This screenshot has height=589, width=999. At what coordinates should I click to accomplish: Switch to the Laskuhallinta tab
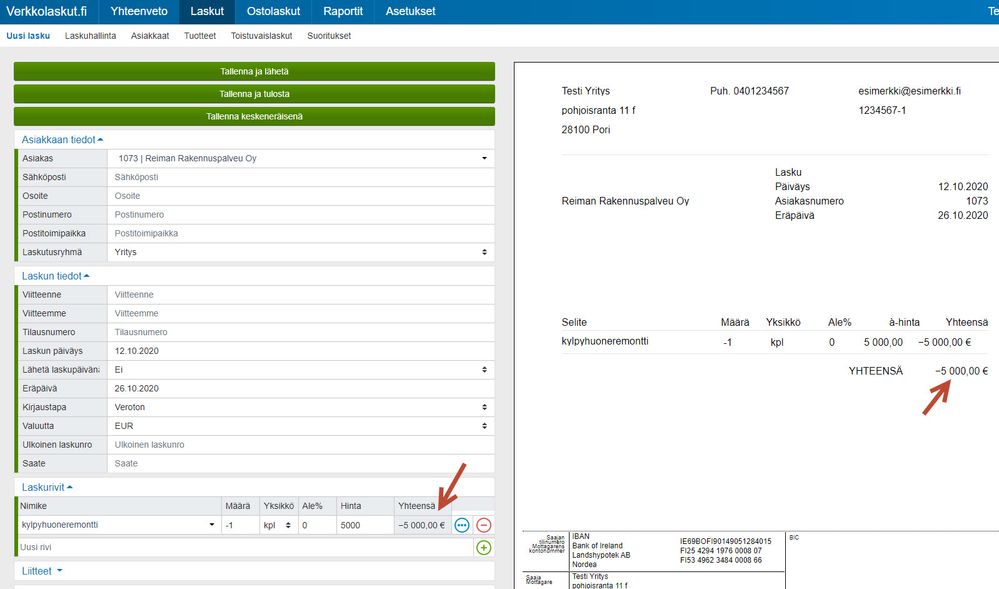(x=90, y=36)
